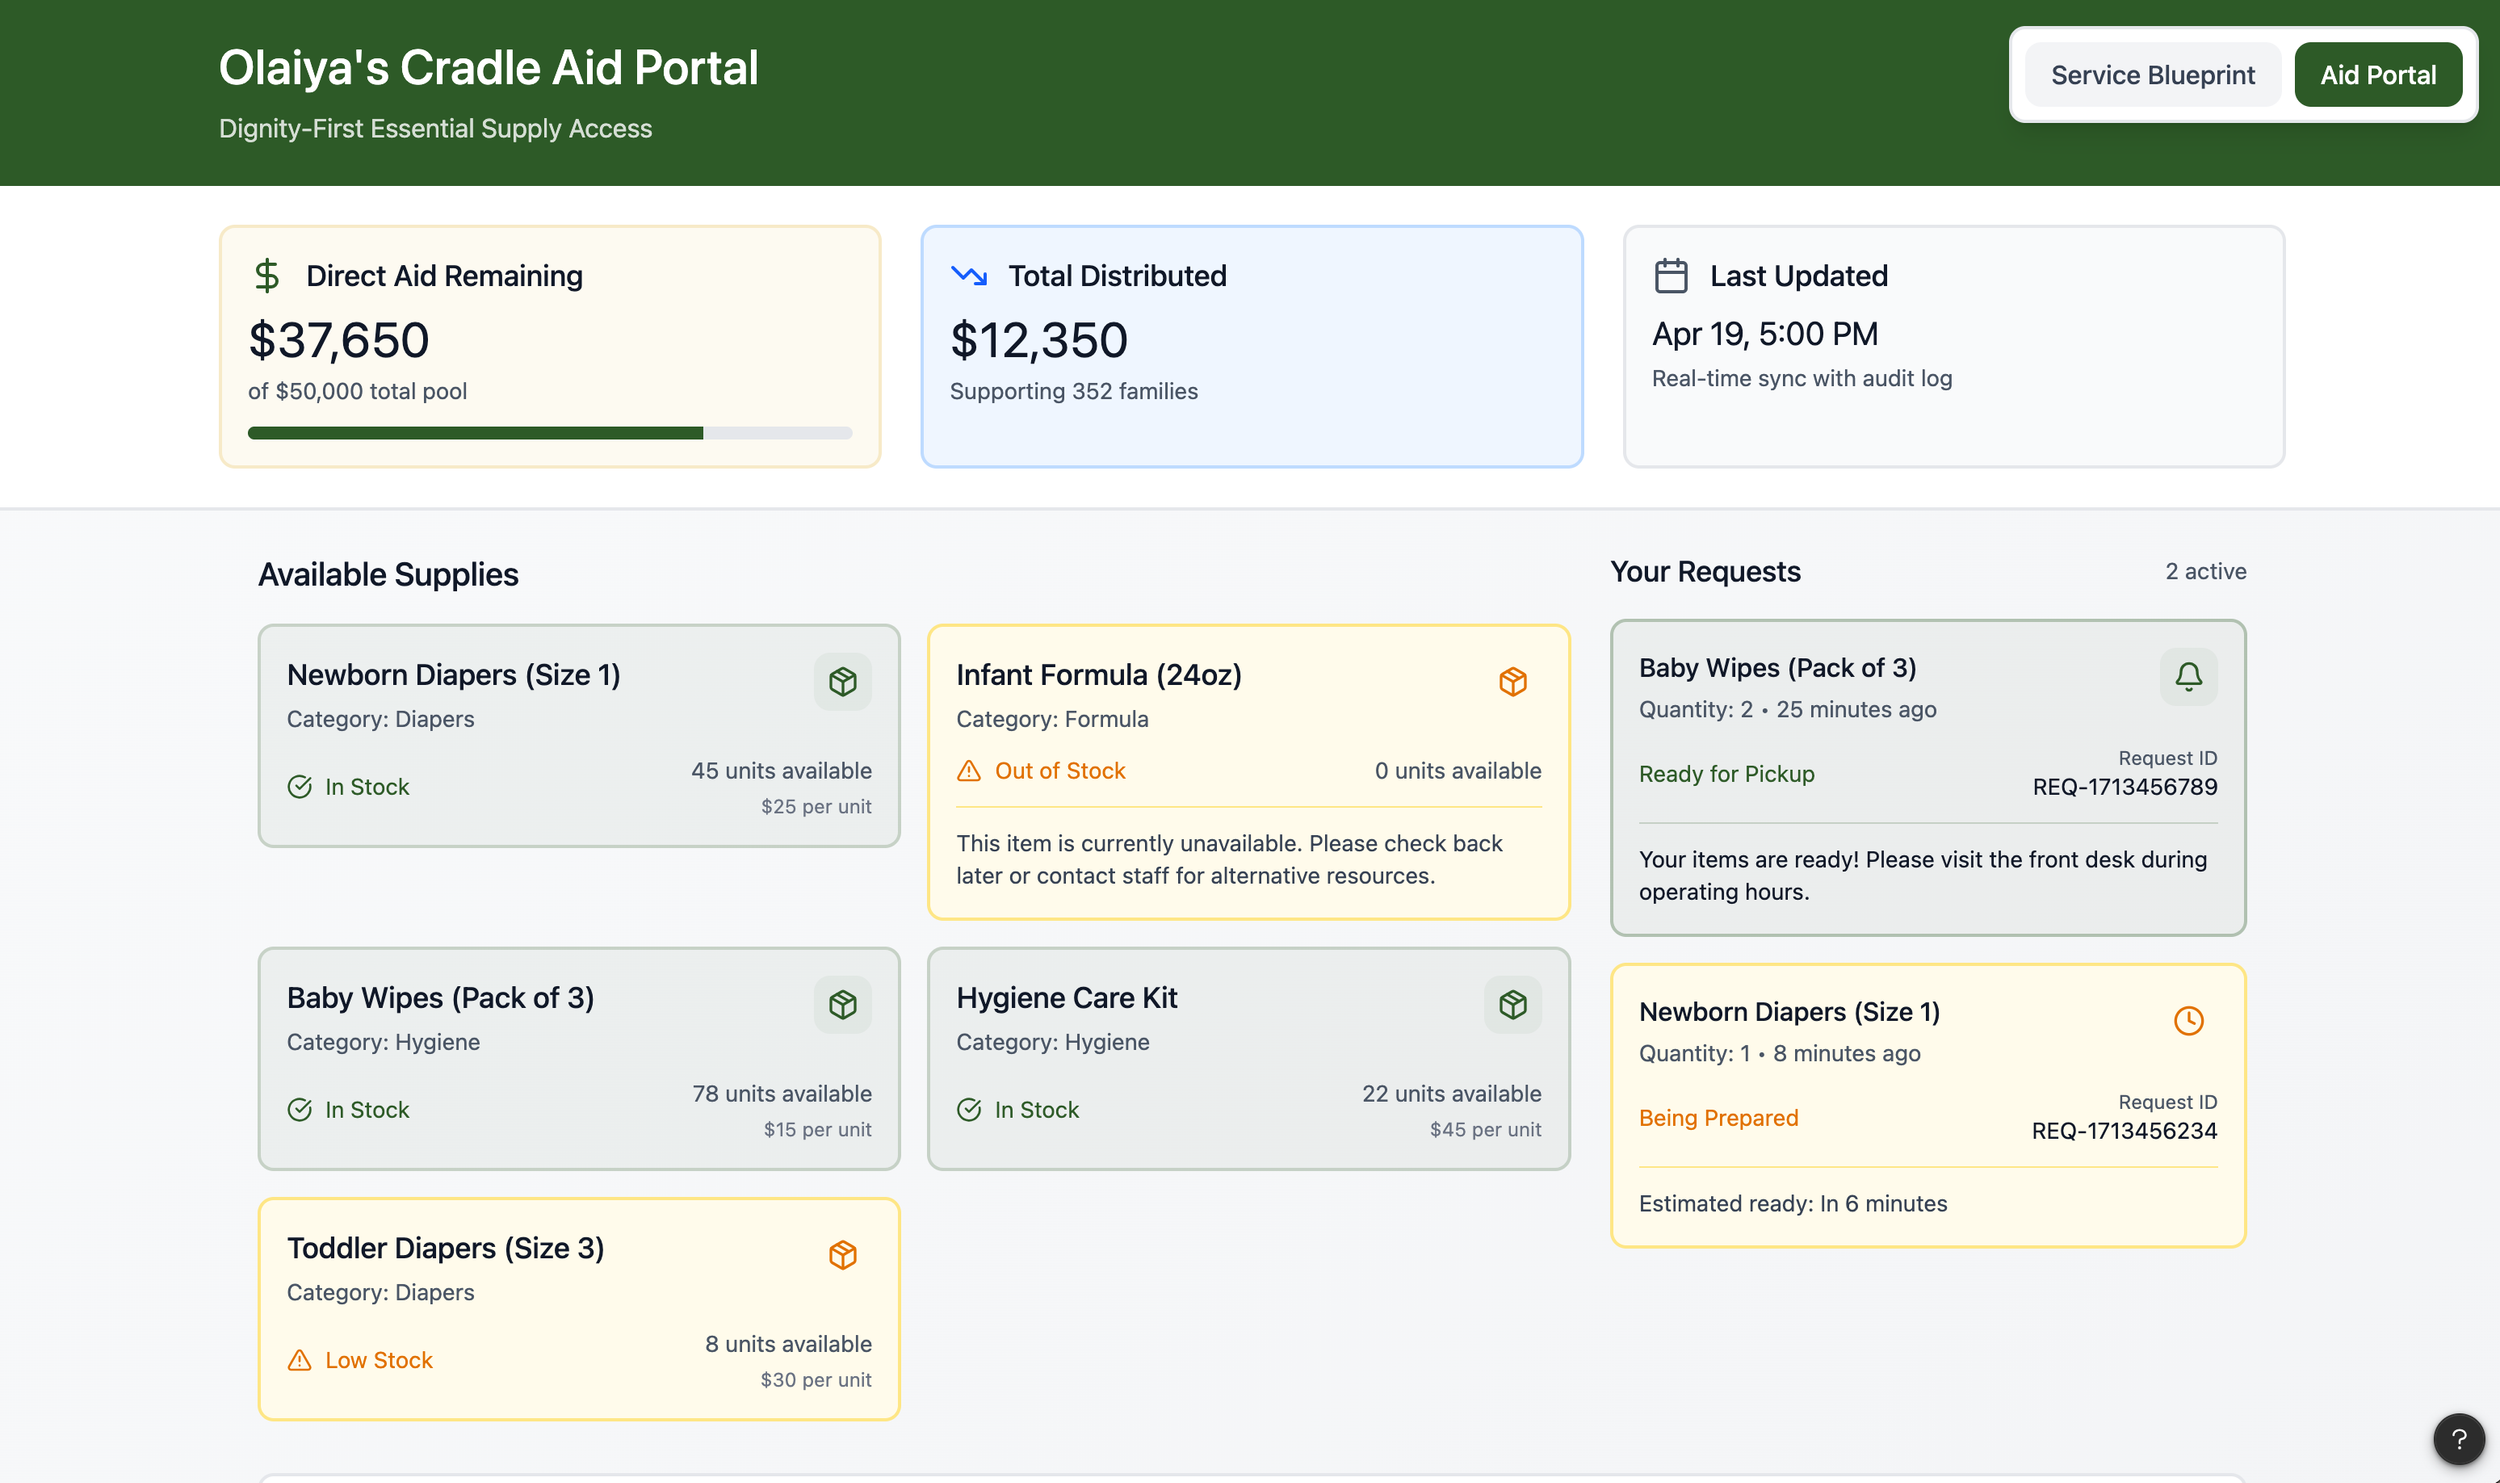2500x1483 pixels.
Task: Select the Hygiene Care Kit supply card
Action: click(x=1248, y=1059)
